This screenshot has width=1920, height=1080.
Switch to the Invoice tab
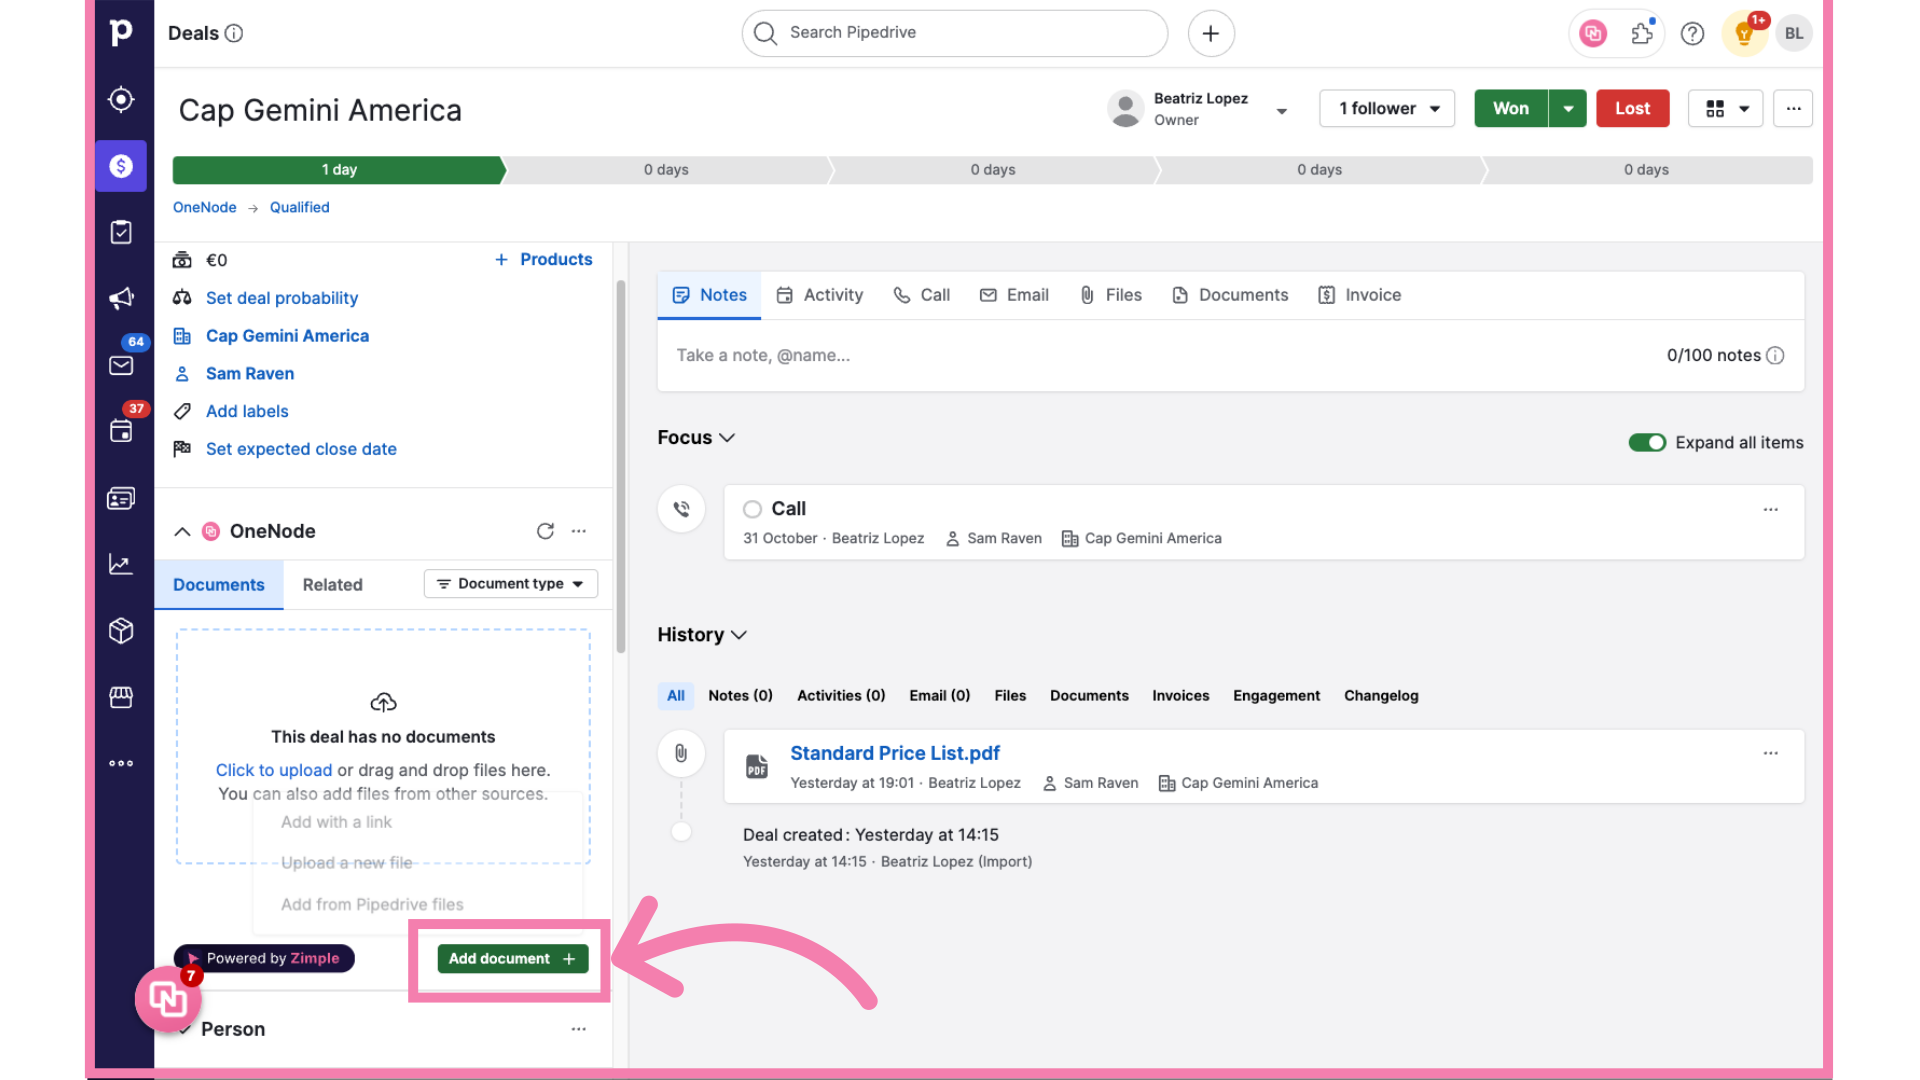point(1360,295)
